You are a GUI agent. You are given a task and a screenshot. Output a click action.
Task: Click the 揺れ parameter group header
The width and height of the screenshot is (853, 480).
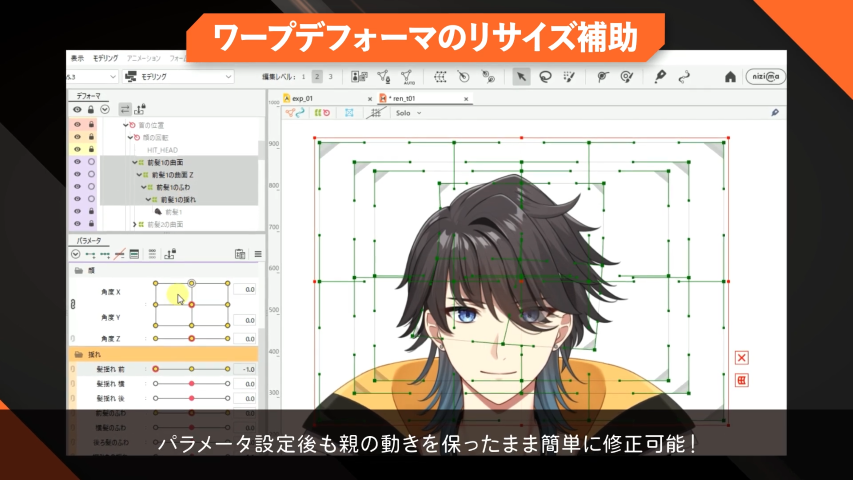tap(163, 354)
